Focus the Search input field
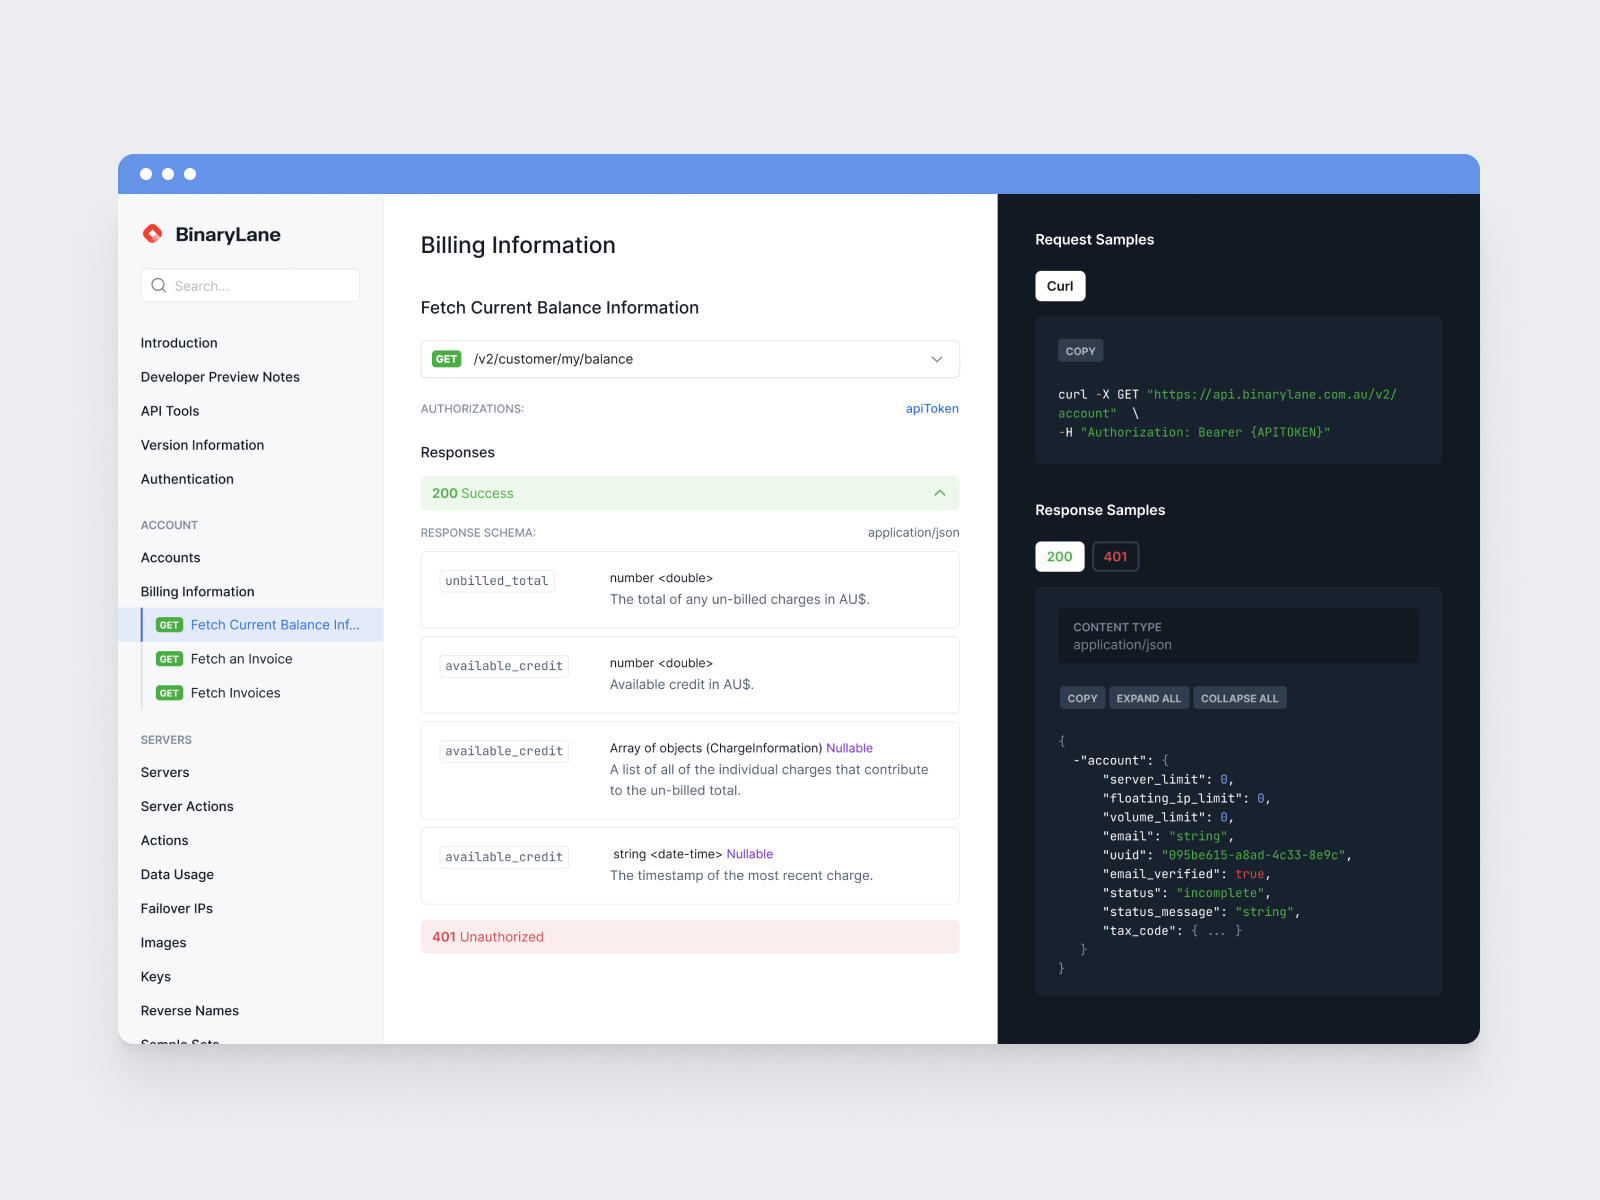This screenshot has width=1600, height=1200. 250,286
